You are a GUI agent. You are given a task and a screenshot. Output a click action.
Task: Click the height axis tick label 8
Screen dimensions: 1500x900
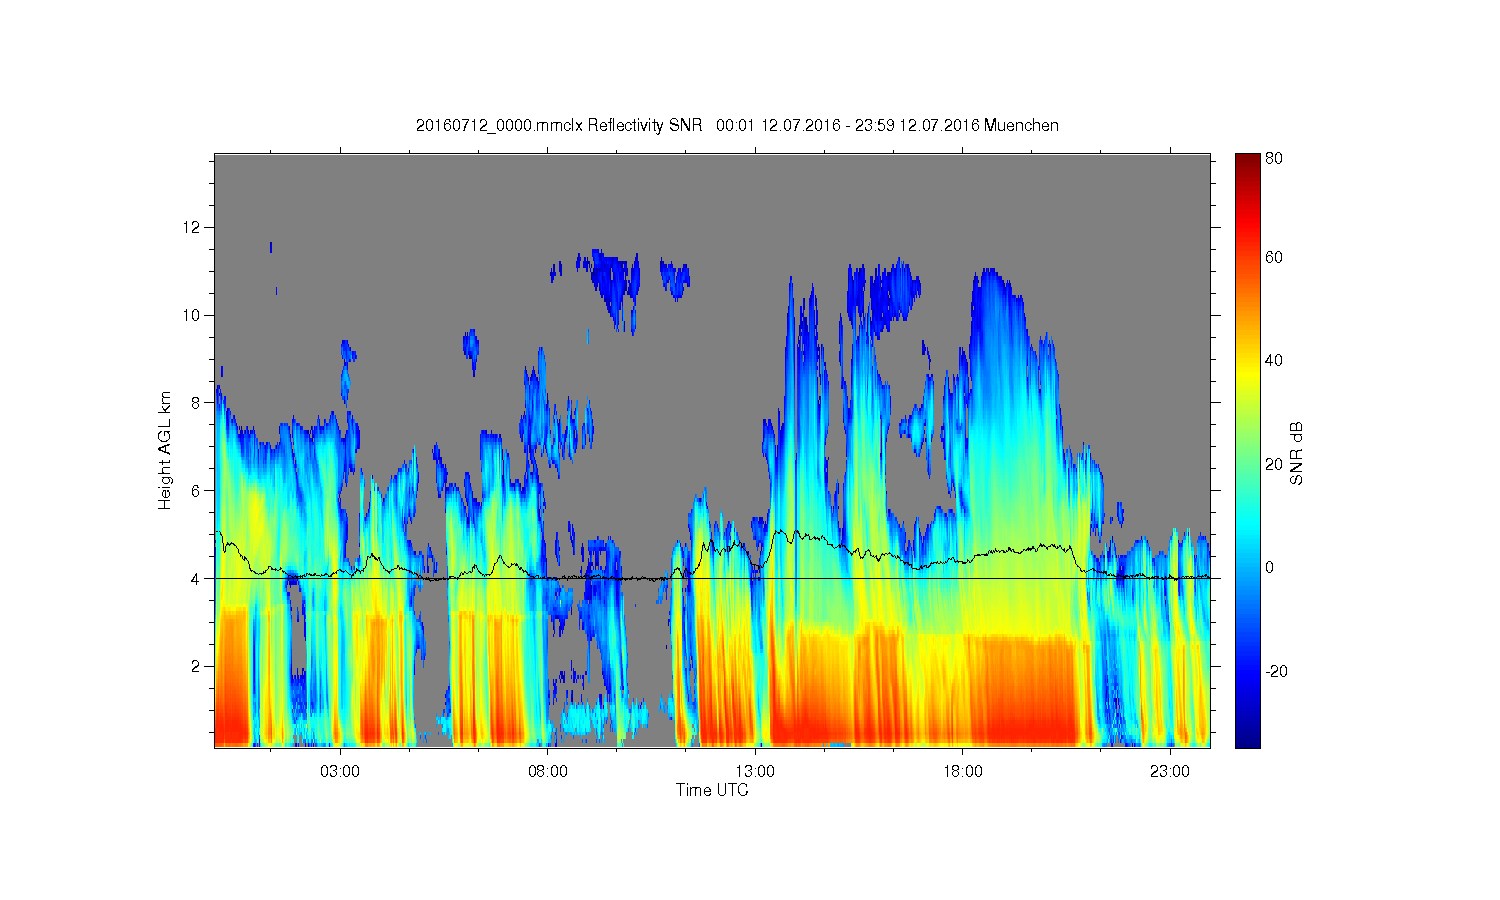click(197, 403)
